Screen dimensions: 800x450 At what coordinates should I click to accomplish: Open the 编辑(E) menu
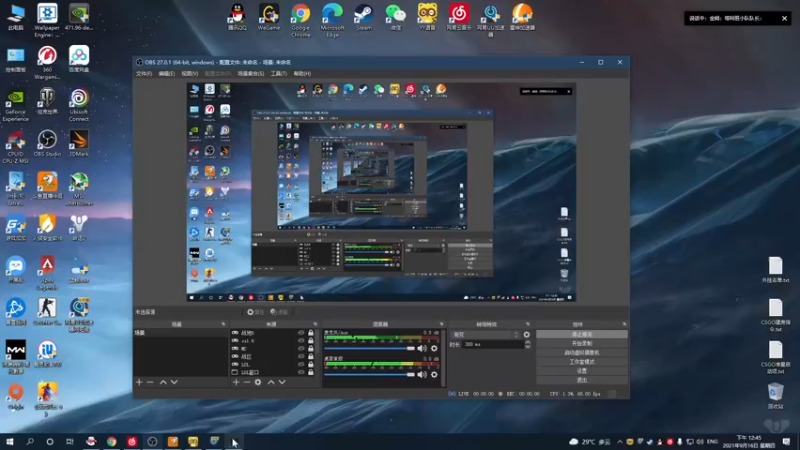[166, 73]
